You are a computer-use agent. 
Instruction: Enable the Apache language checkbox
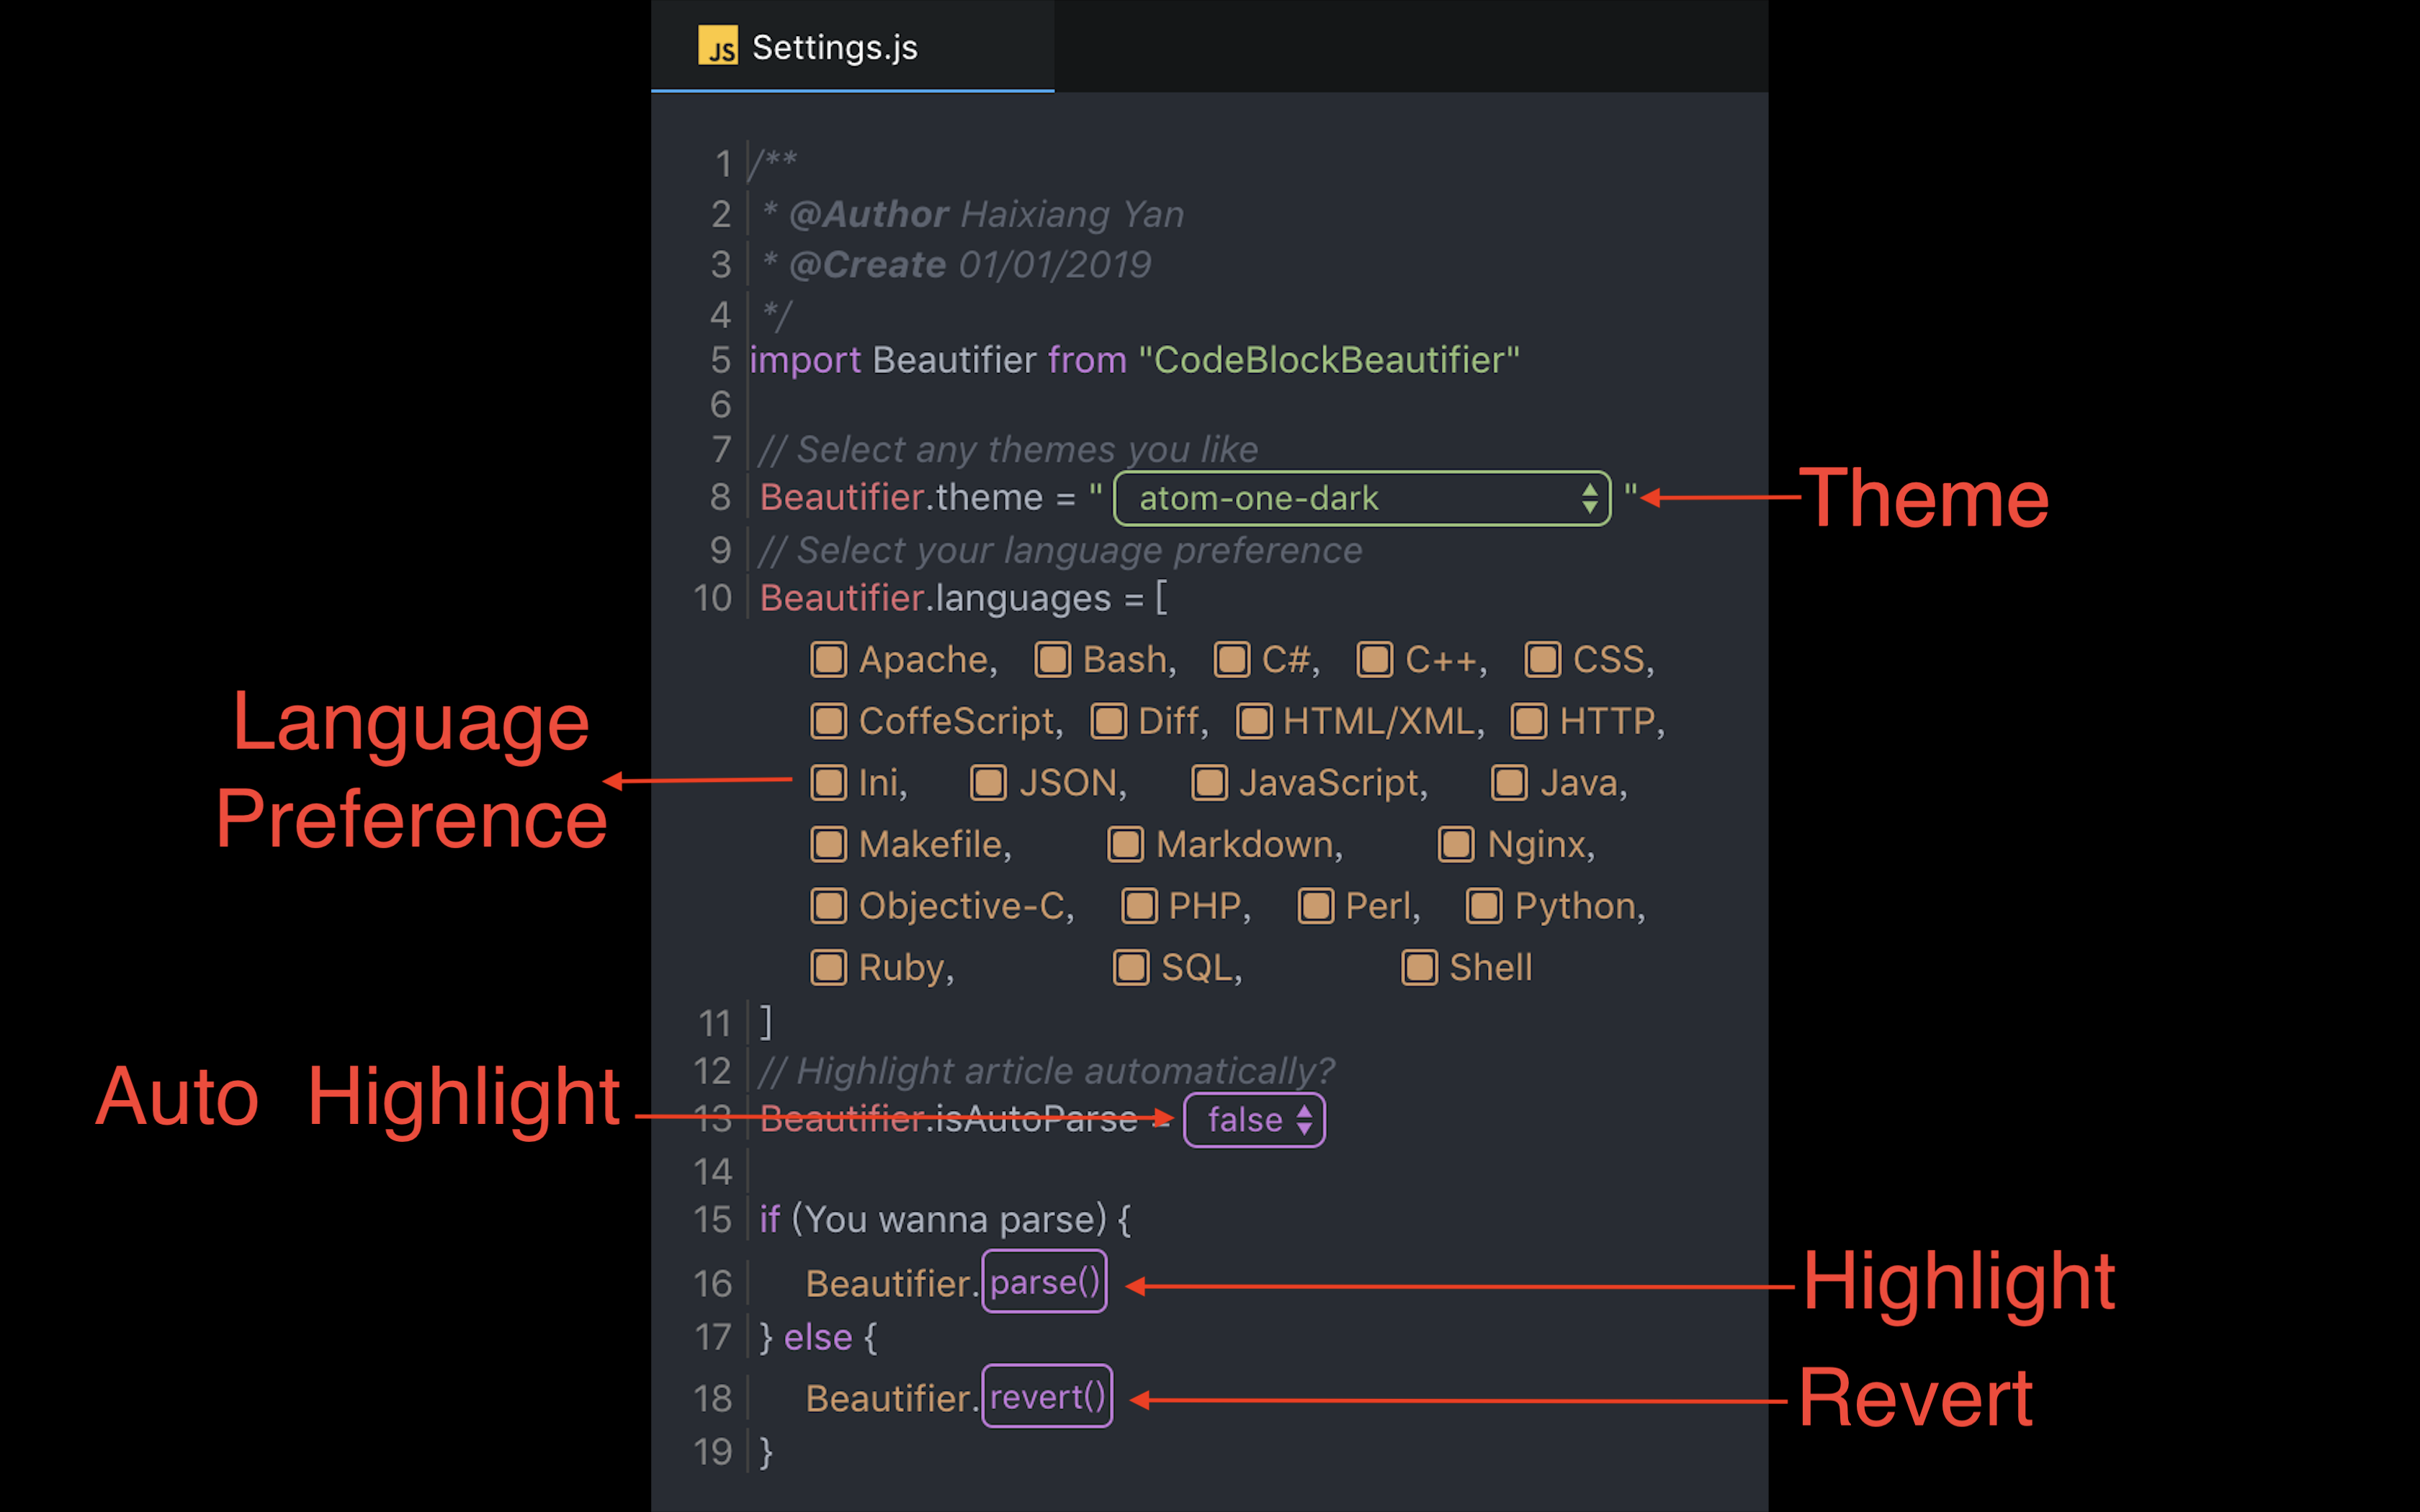pyautogui.click(x=828, y=660)
